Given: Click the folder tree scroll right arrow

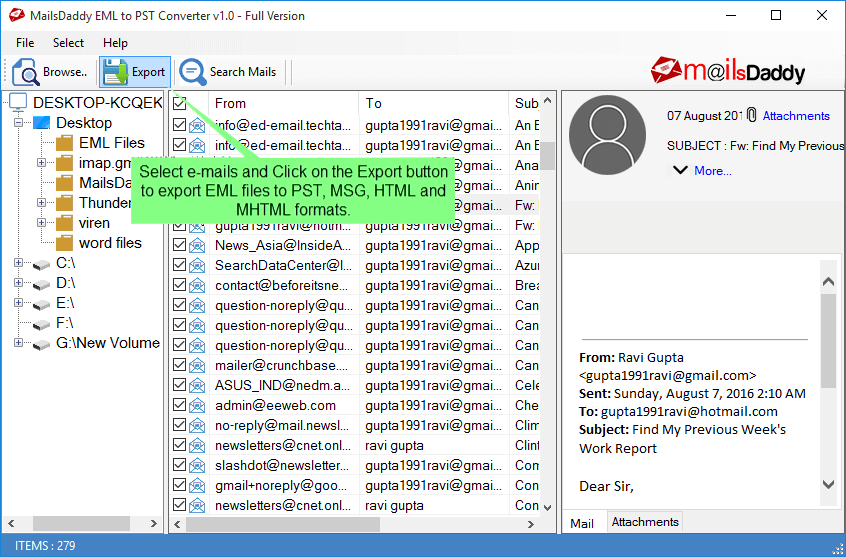Looking at the screenshot, I should [x=154, y=524].
